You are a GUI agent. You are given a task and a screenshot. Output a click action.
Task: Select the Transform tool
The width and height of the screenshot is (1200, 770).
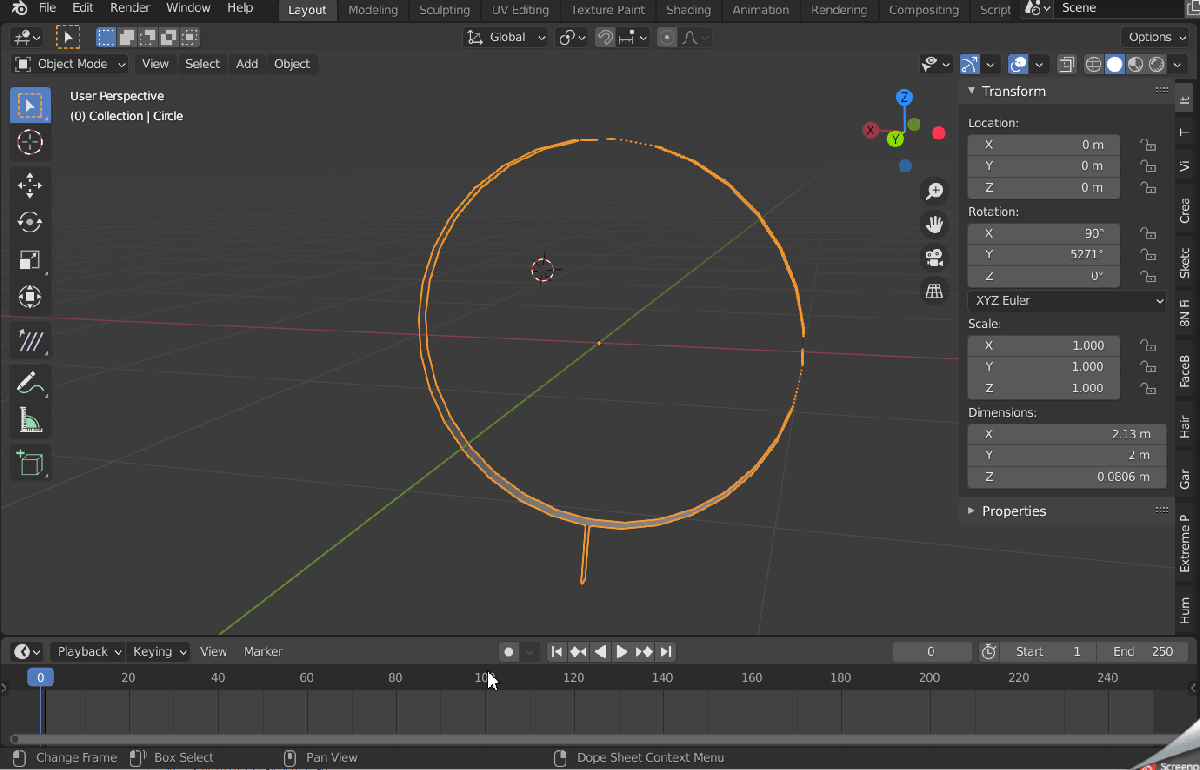(30, 297)
